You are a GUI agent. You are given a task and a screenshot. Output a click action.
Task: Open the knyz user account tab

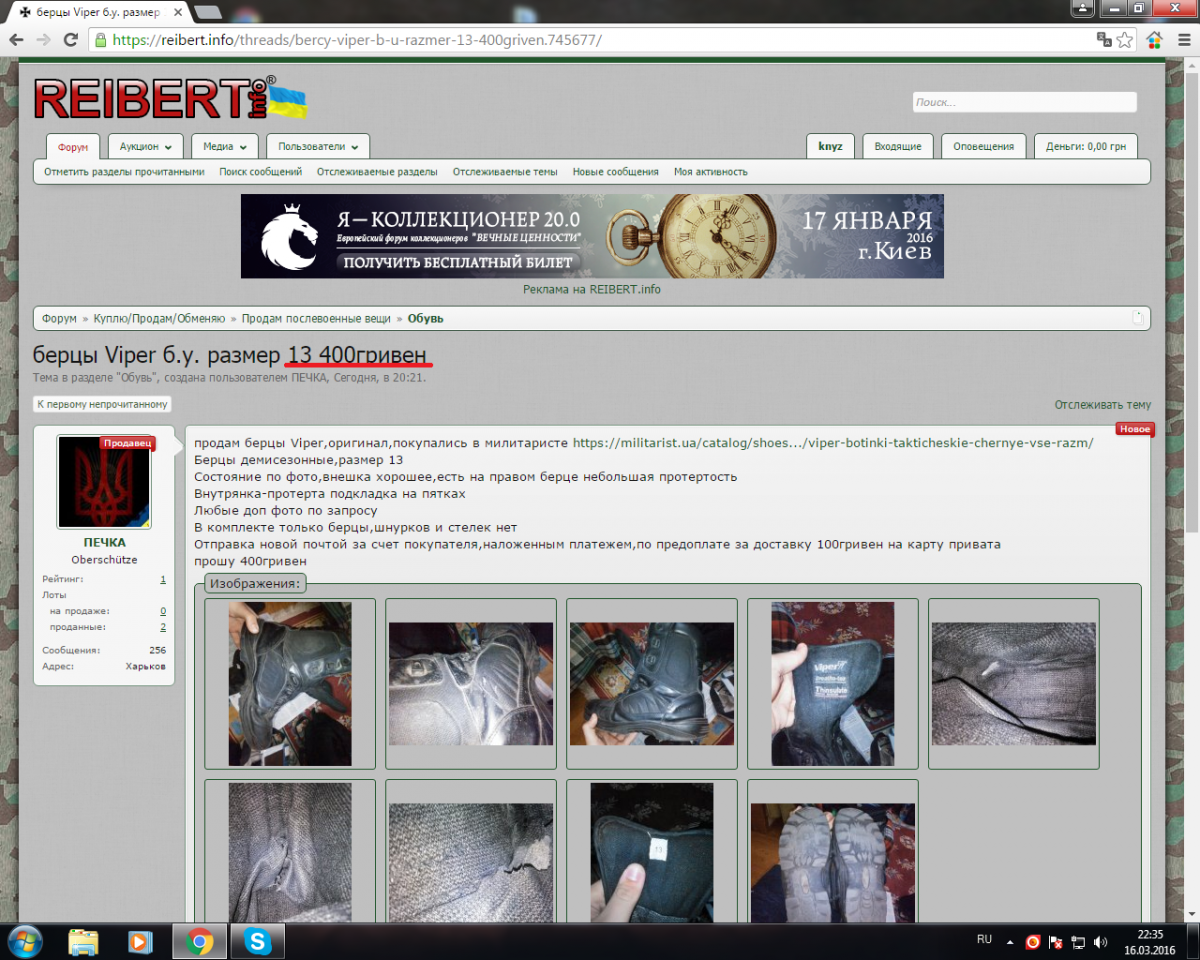coord(830,146)
